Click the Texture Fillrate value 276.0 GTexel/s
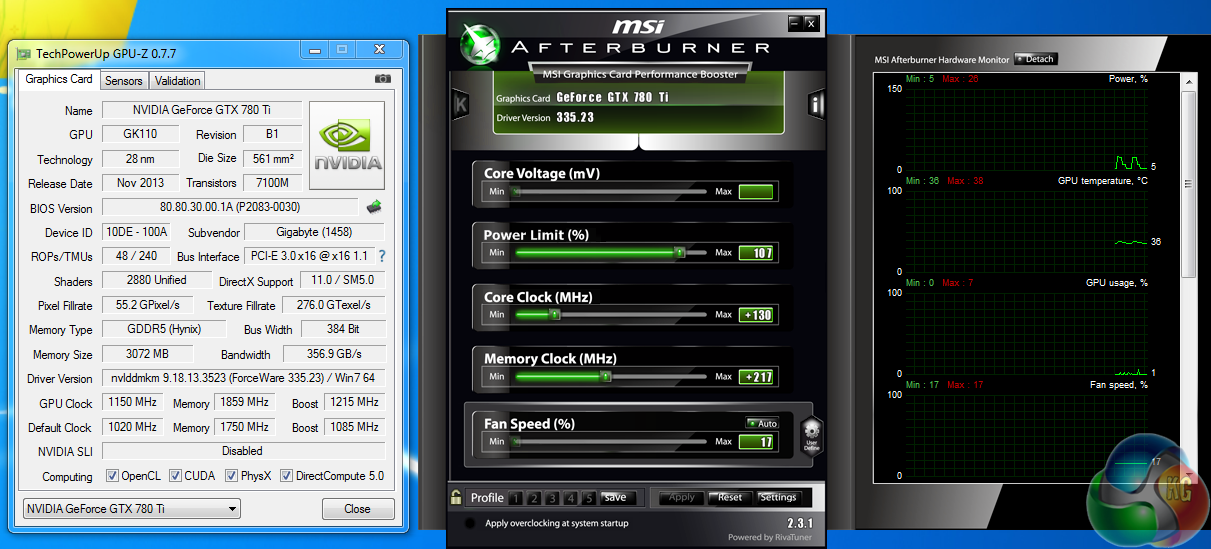The image size is (1211, 549). click(334, 305)
